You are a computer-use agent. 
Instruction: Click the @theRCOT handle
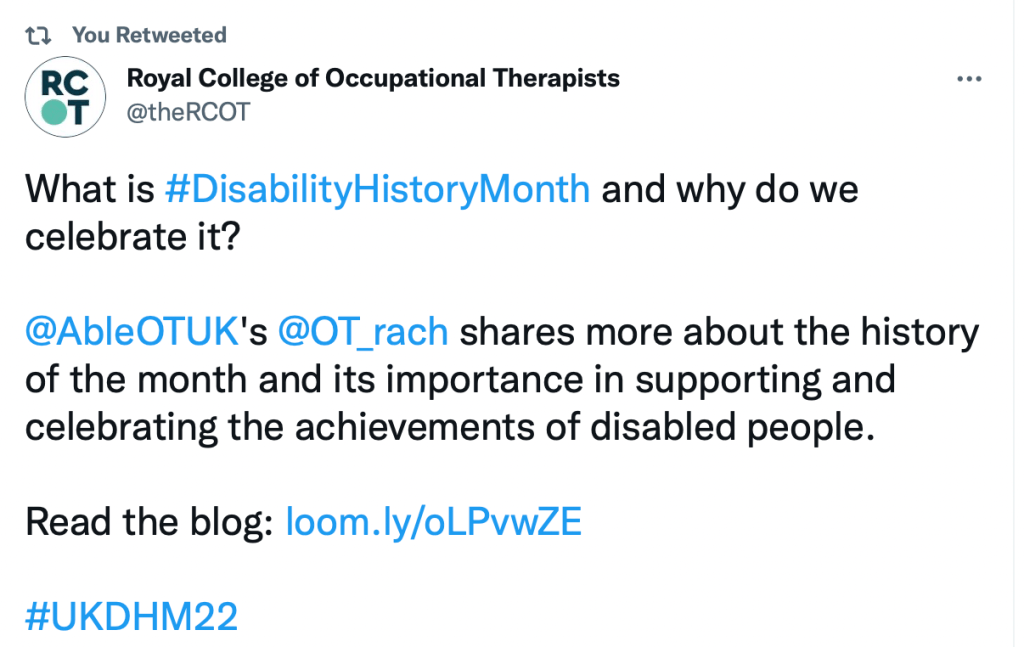(187, 112)
